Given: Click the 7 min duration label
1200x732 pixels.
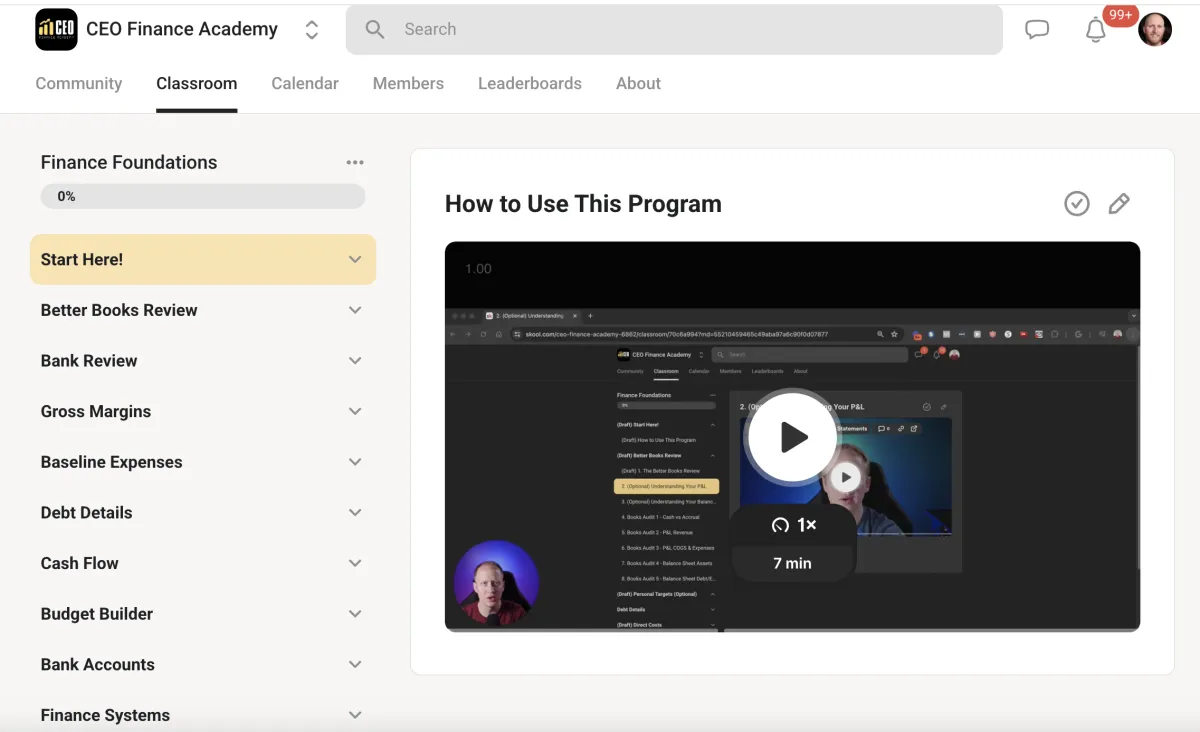Looking at the screenshot, I should [x=792, y=563].
